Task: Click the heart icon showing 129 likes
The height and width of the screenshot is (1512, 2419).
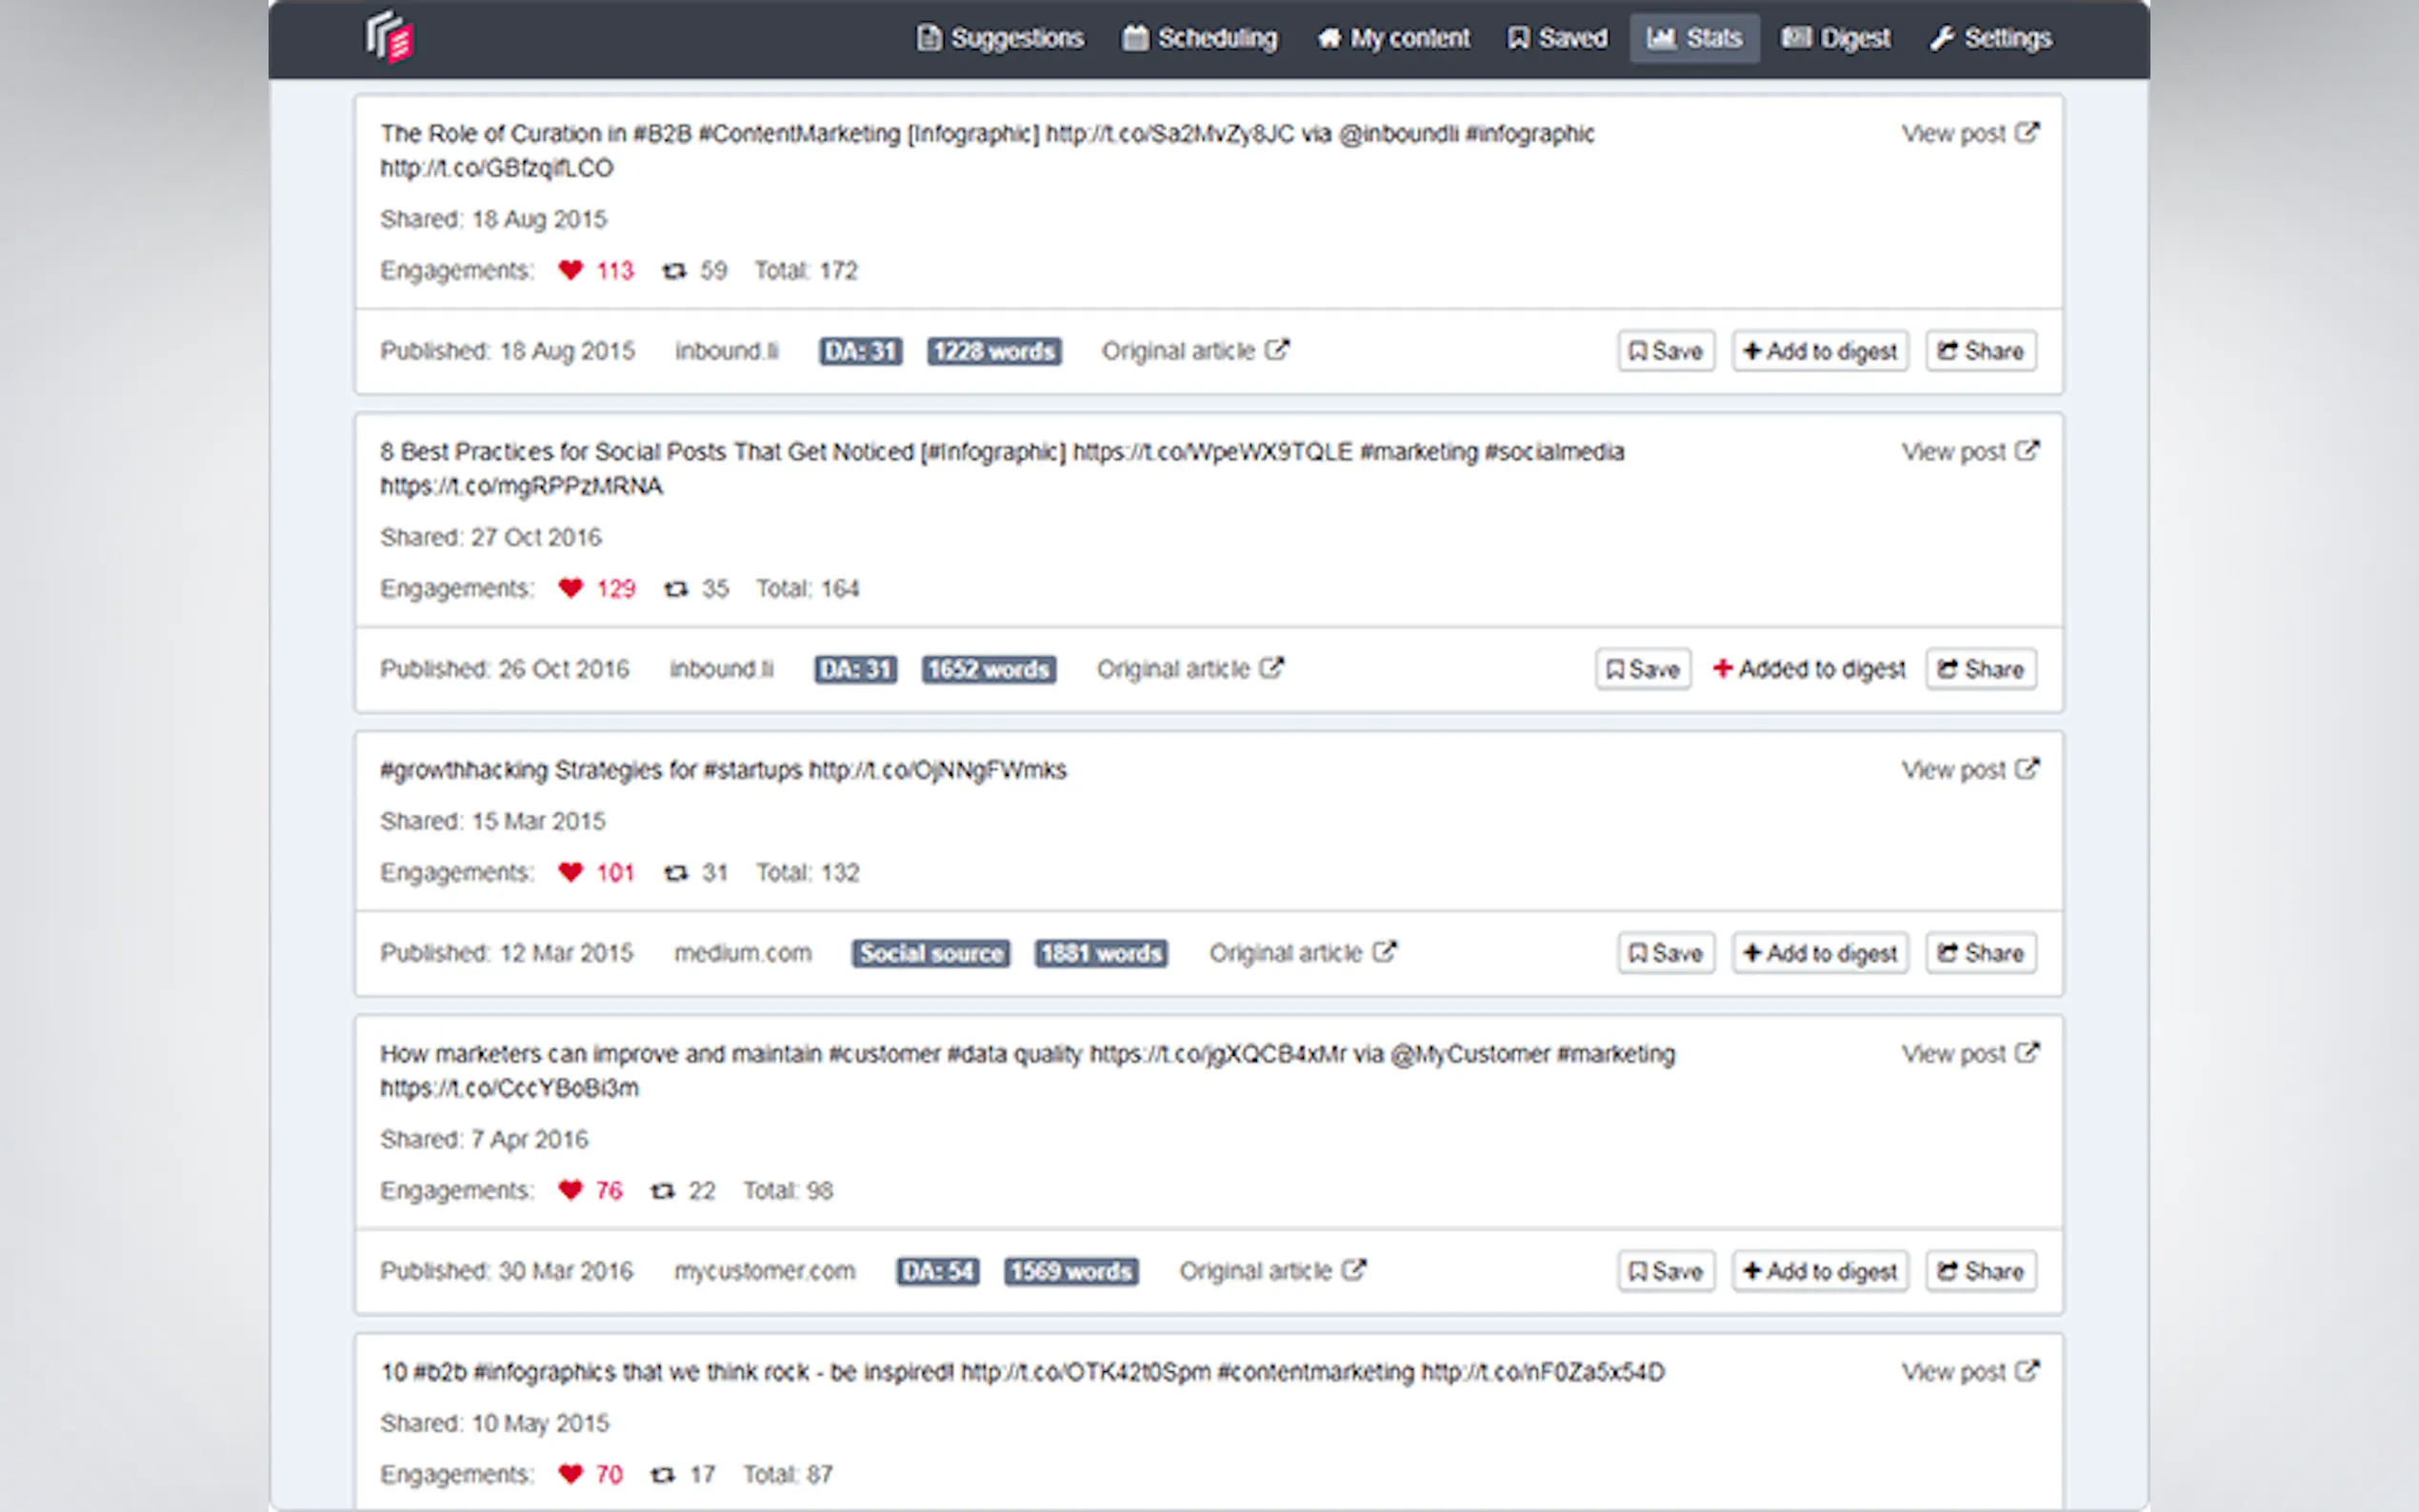Action: (570, 588)
